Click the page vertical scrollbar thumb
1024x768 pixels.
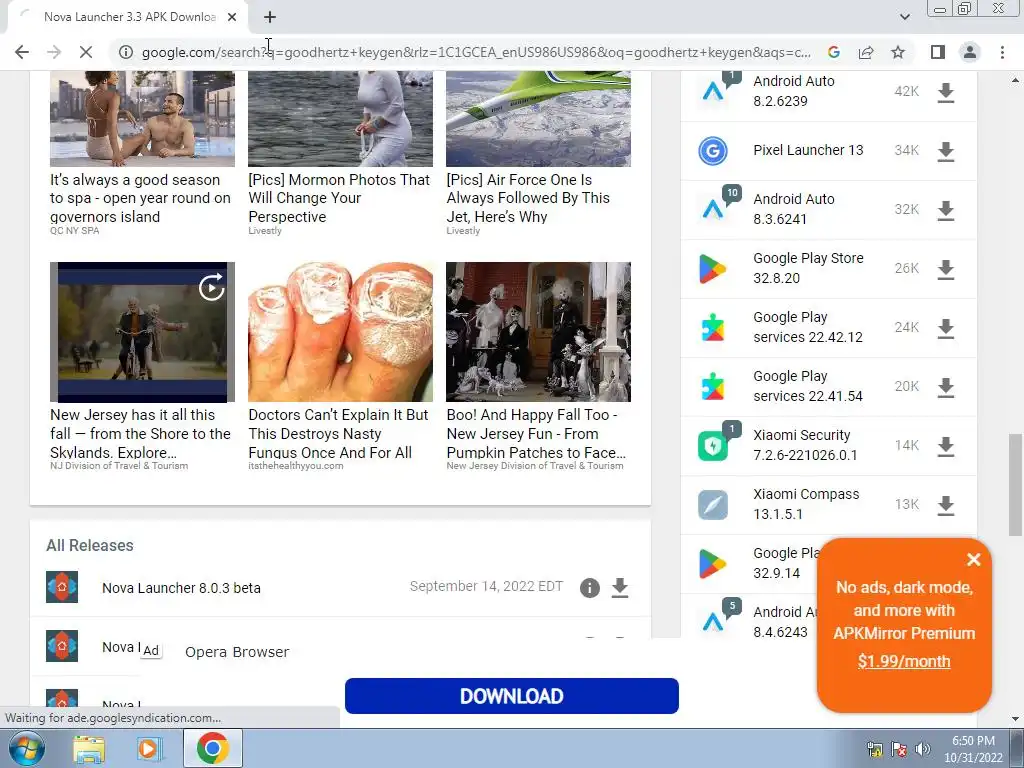point(1015,483)
